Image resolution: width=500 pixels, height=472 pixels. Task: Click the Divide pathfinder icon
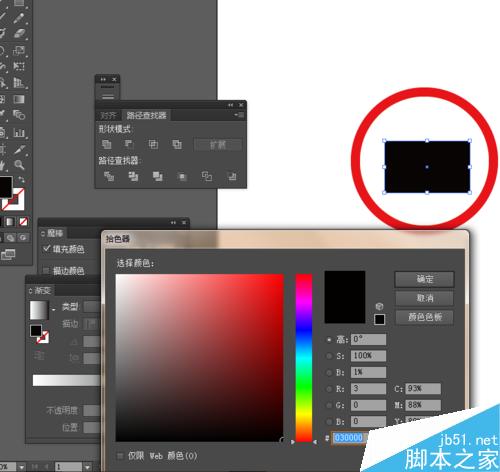click(x=109, y=176)
